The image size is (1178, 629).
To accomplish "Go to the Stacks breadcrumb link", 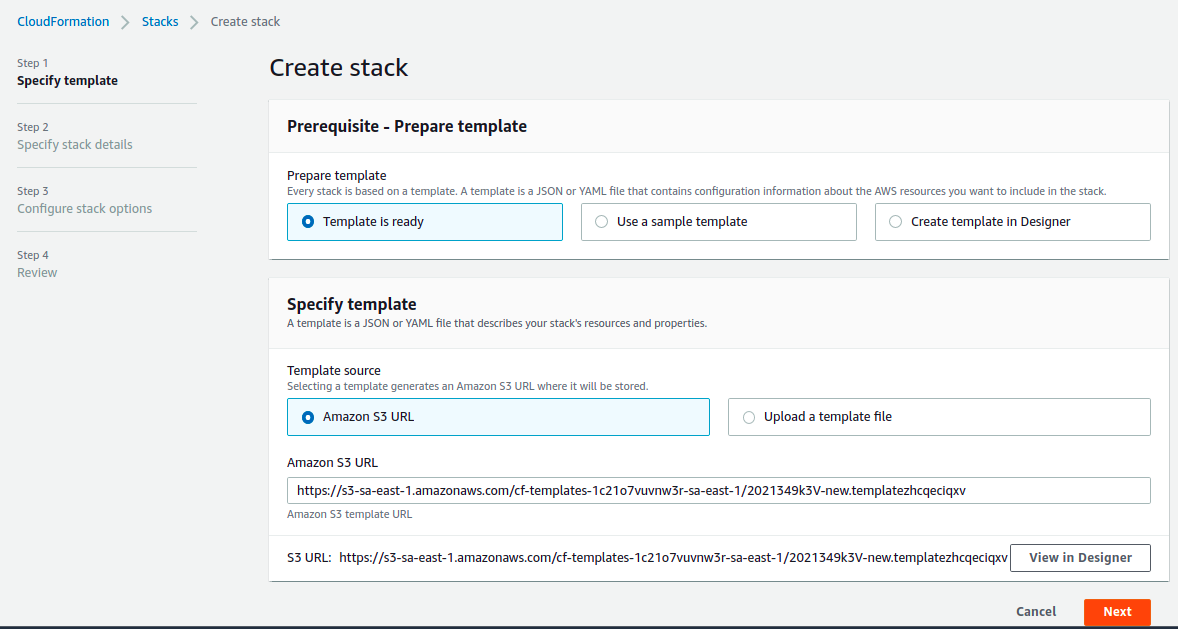I will [x=160, y=22].
